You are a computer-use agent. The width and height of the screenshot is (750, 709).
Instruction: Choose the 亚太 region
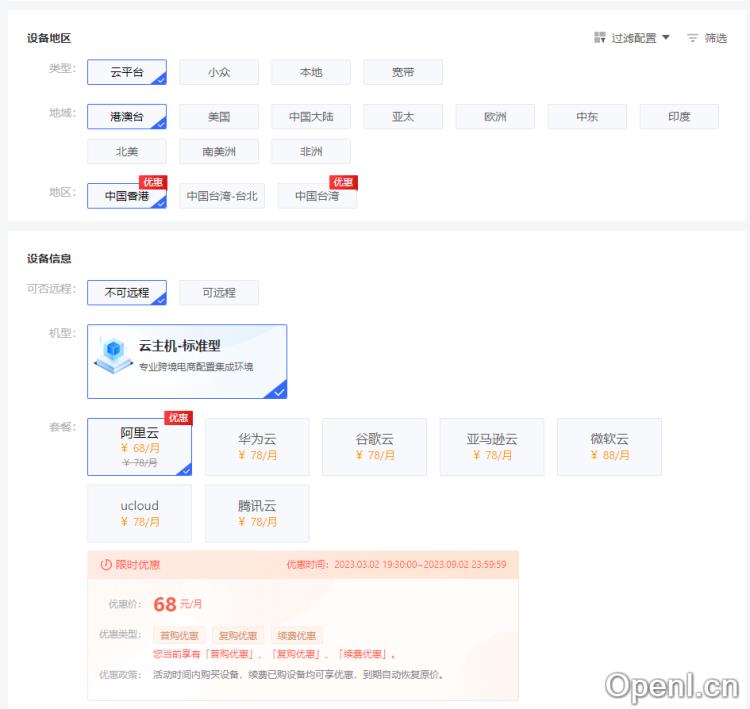(403, 117)
